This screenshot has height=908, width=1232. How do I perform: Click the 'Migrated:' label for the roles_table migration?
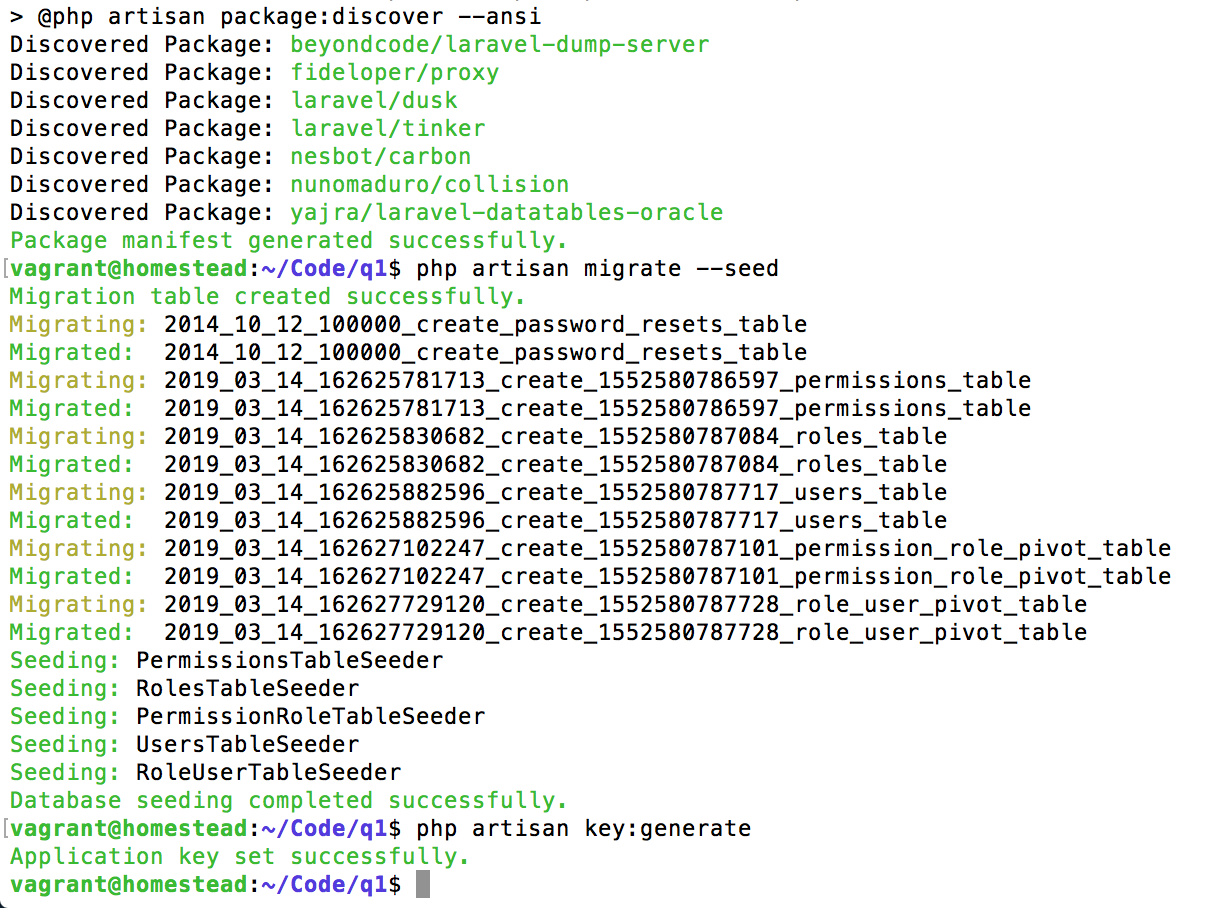click(71, 464)
